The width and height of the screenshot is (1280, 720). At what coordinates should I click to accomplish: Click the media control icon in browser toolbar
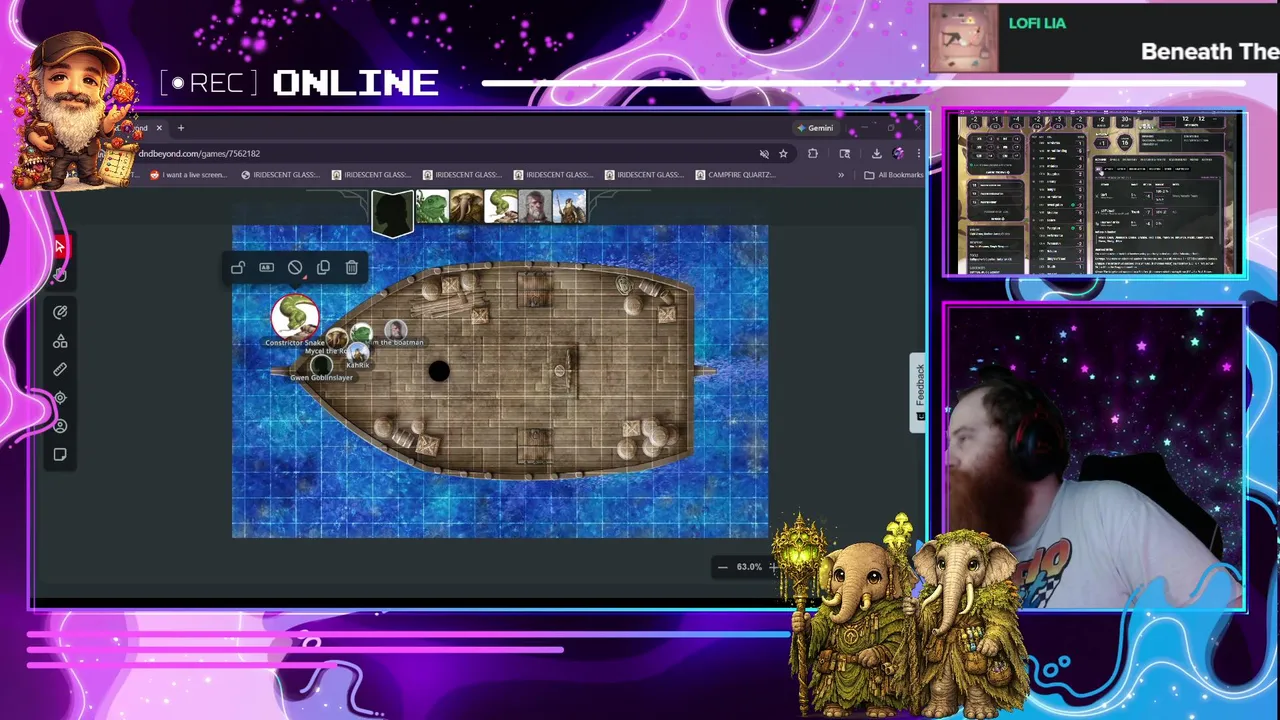tap(845, 154)
